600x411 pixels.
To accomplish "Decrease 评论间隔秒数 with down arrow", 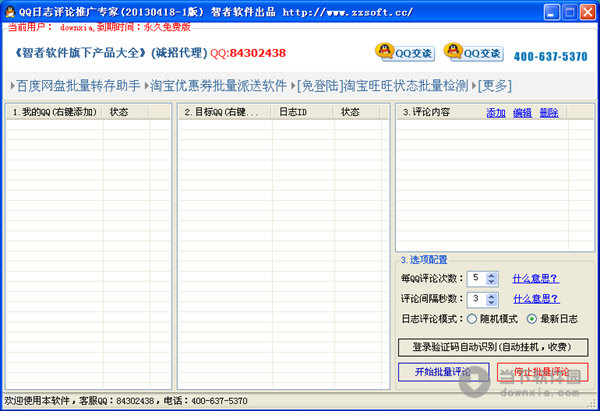I will pos(491,302).
